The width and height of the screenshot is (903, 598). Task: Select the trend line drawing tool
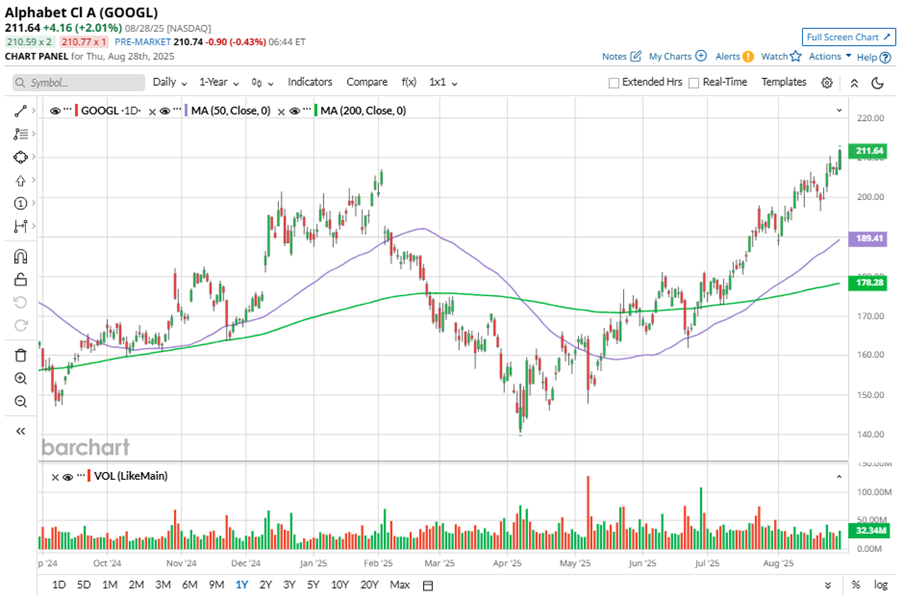pyautogui.click(x=20, y=111)
